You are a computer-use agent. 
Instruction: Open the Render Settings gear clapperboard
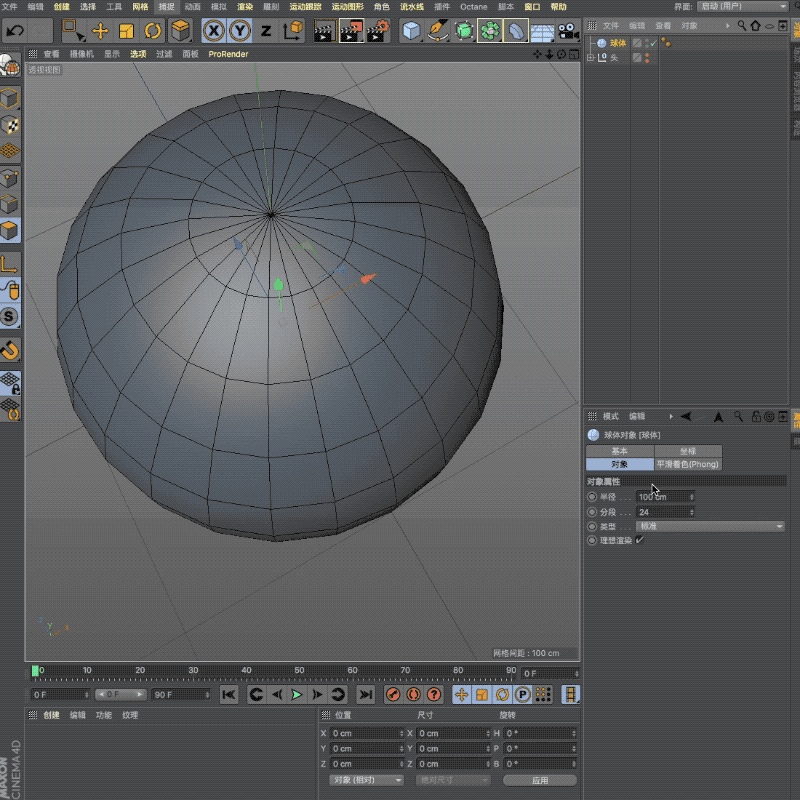pyautogui.click(x=378, y=31)
